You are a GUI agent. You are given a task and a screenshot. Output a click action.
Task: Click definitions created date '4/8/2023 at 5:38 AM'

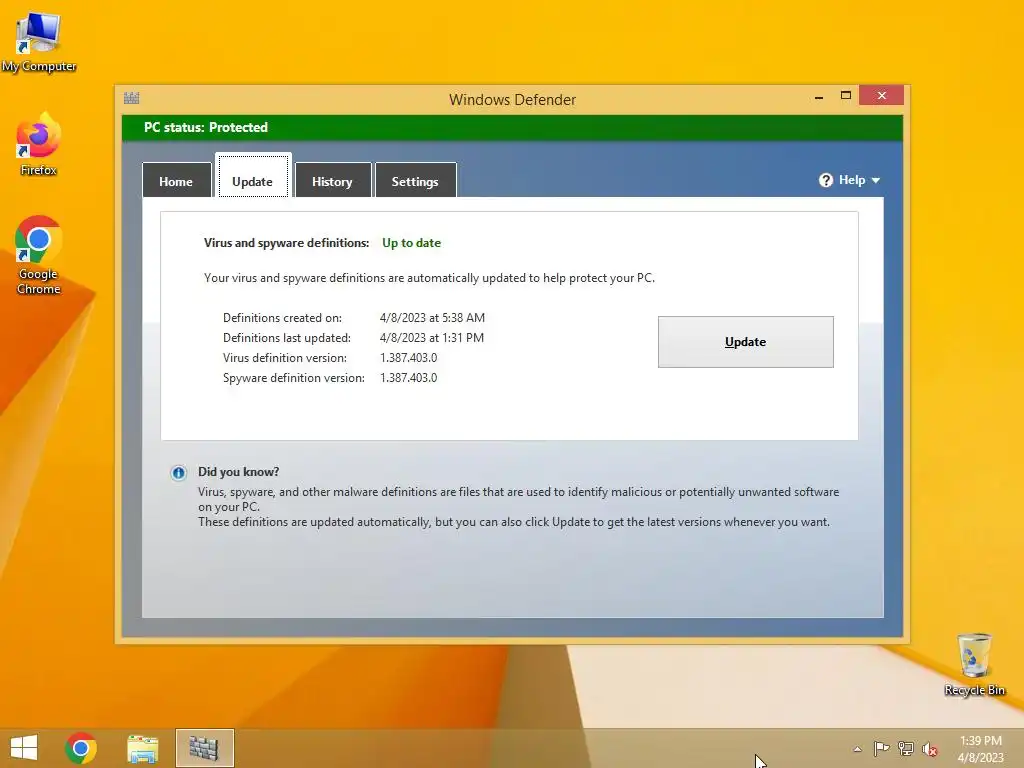(x=432, y=318)
